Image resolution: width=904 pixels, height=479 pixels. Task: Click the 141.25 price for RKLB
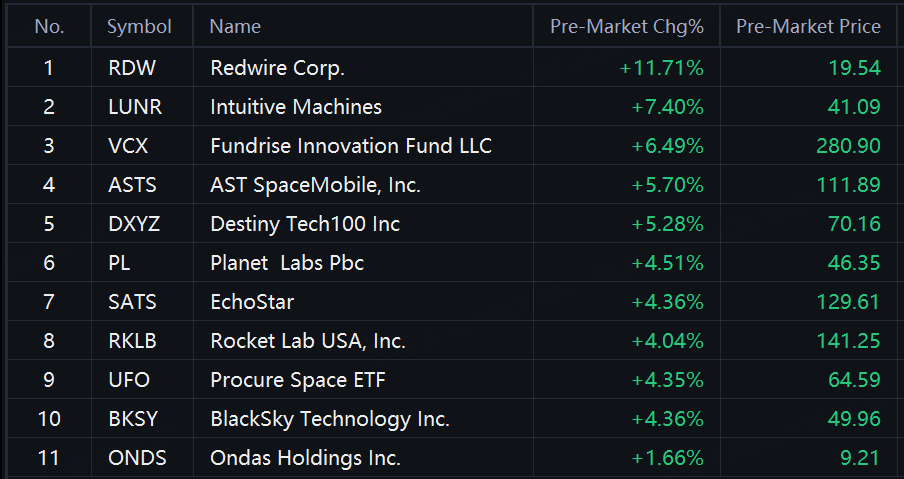tap(849, 341)
